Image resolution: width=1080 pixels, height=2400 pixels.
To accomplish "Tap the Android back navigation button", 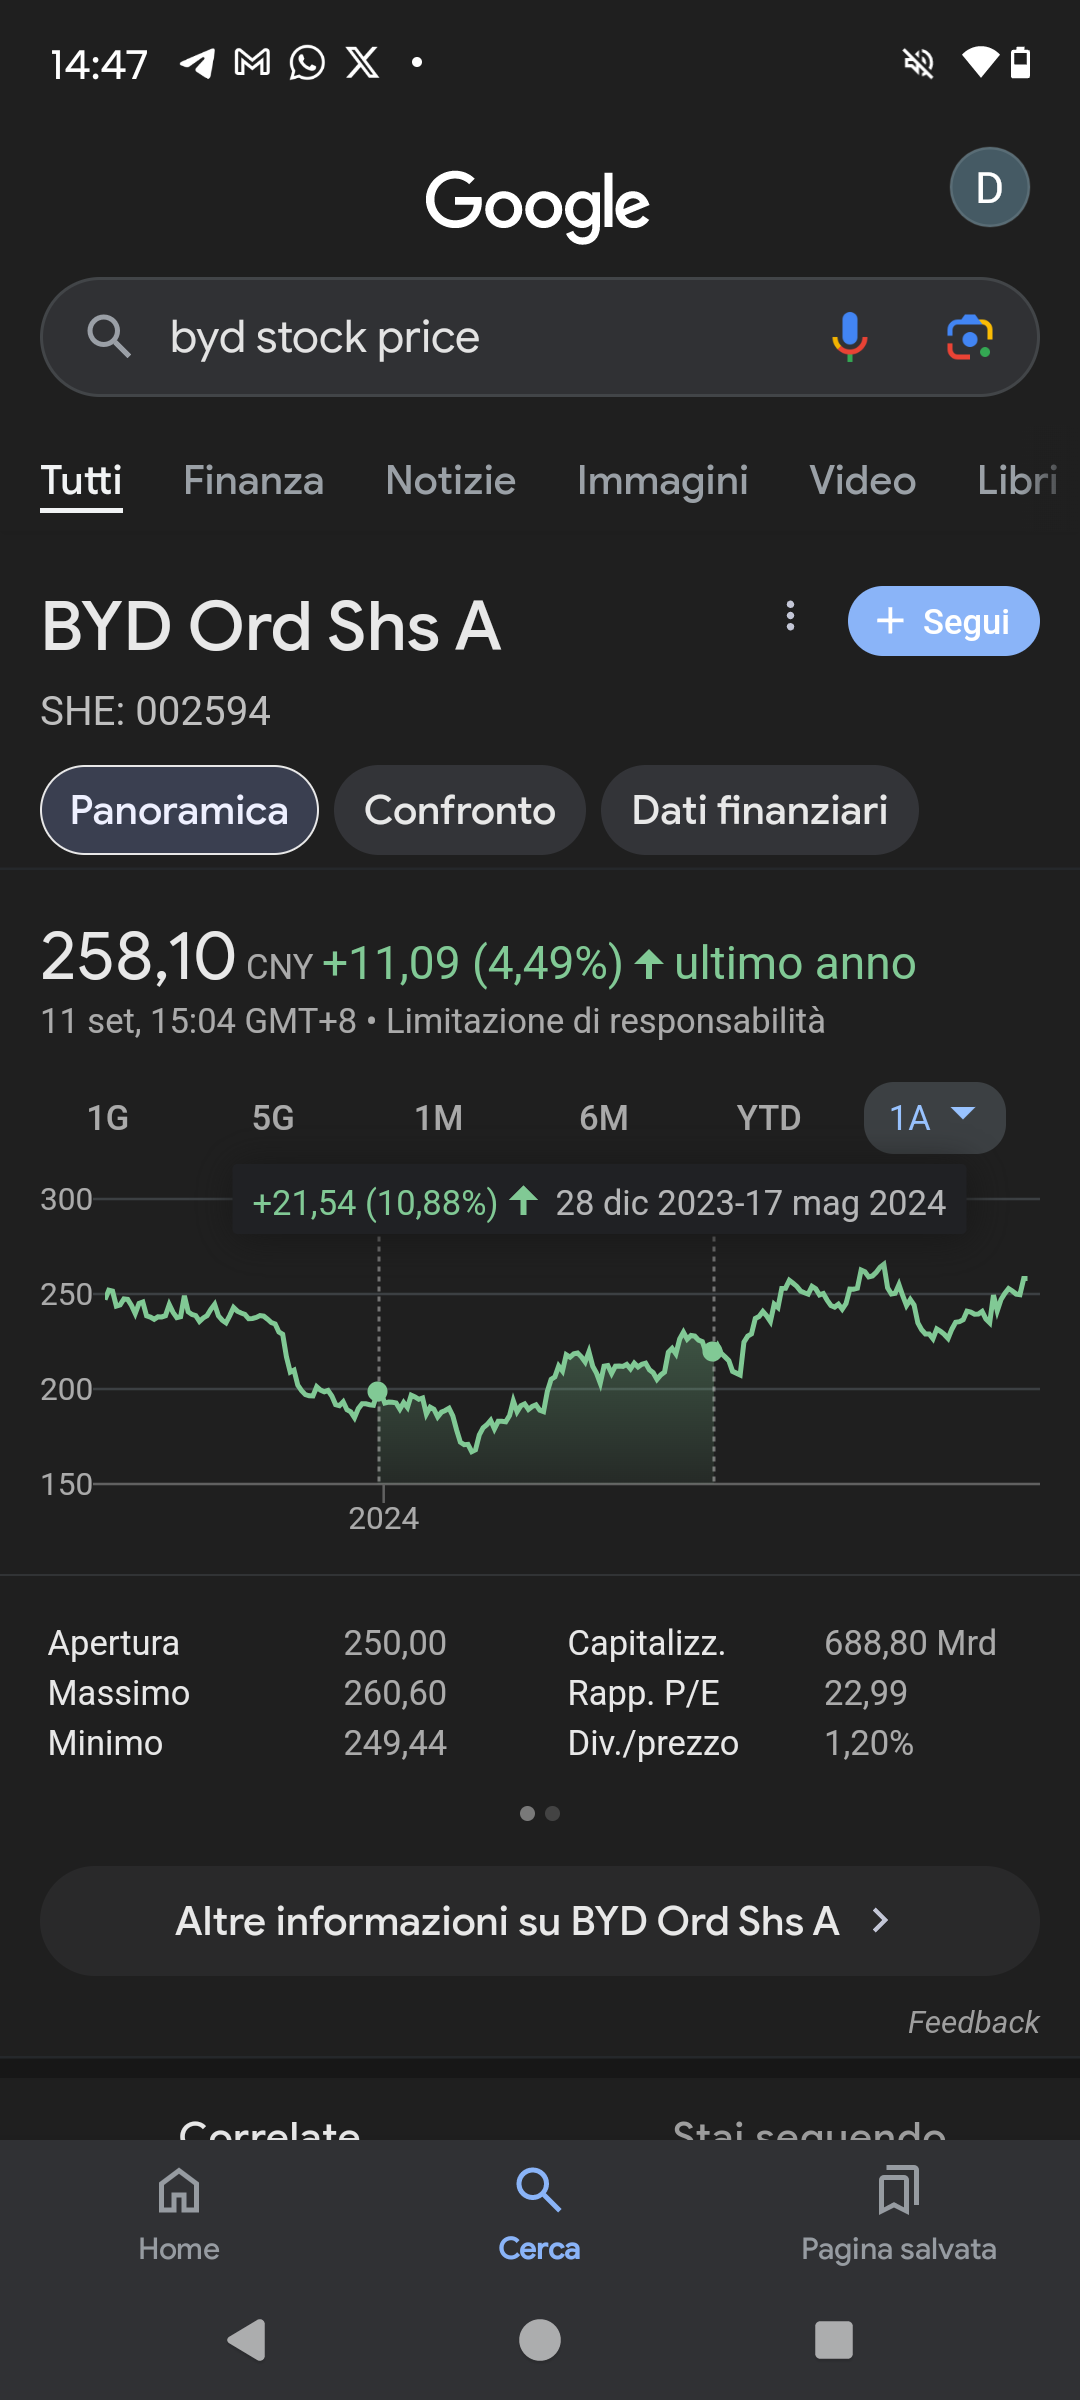I will pos(246,2340).
